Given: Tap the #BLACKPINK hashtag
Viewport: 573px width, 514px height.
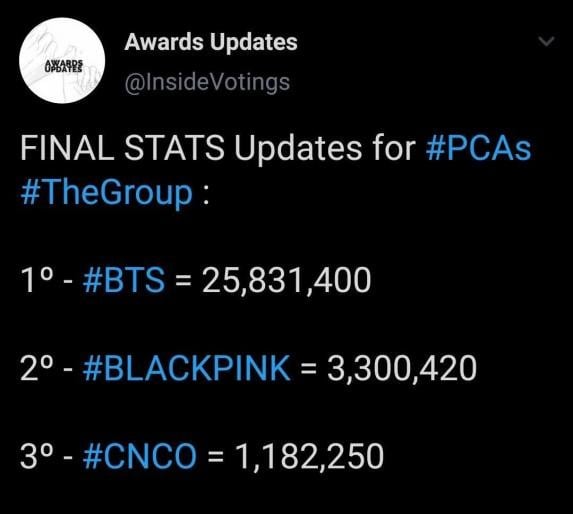Looking at the screenshot, I should 187,368.
